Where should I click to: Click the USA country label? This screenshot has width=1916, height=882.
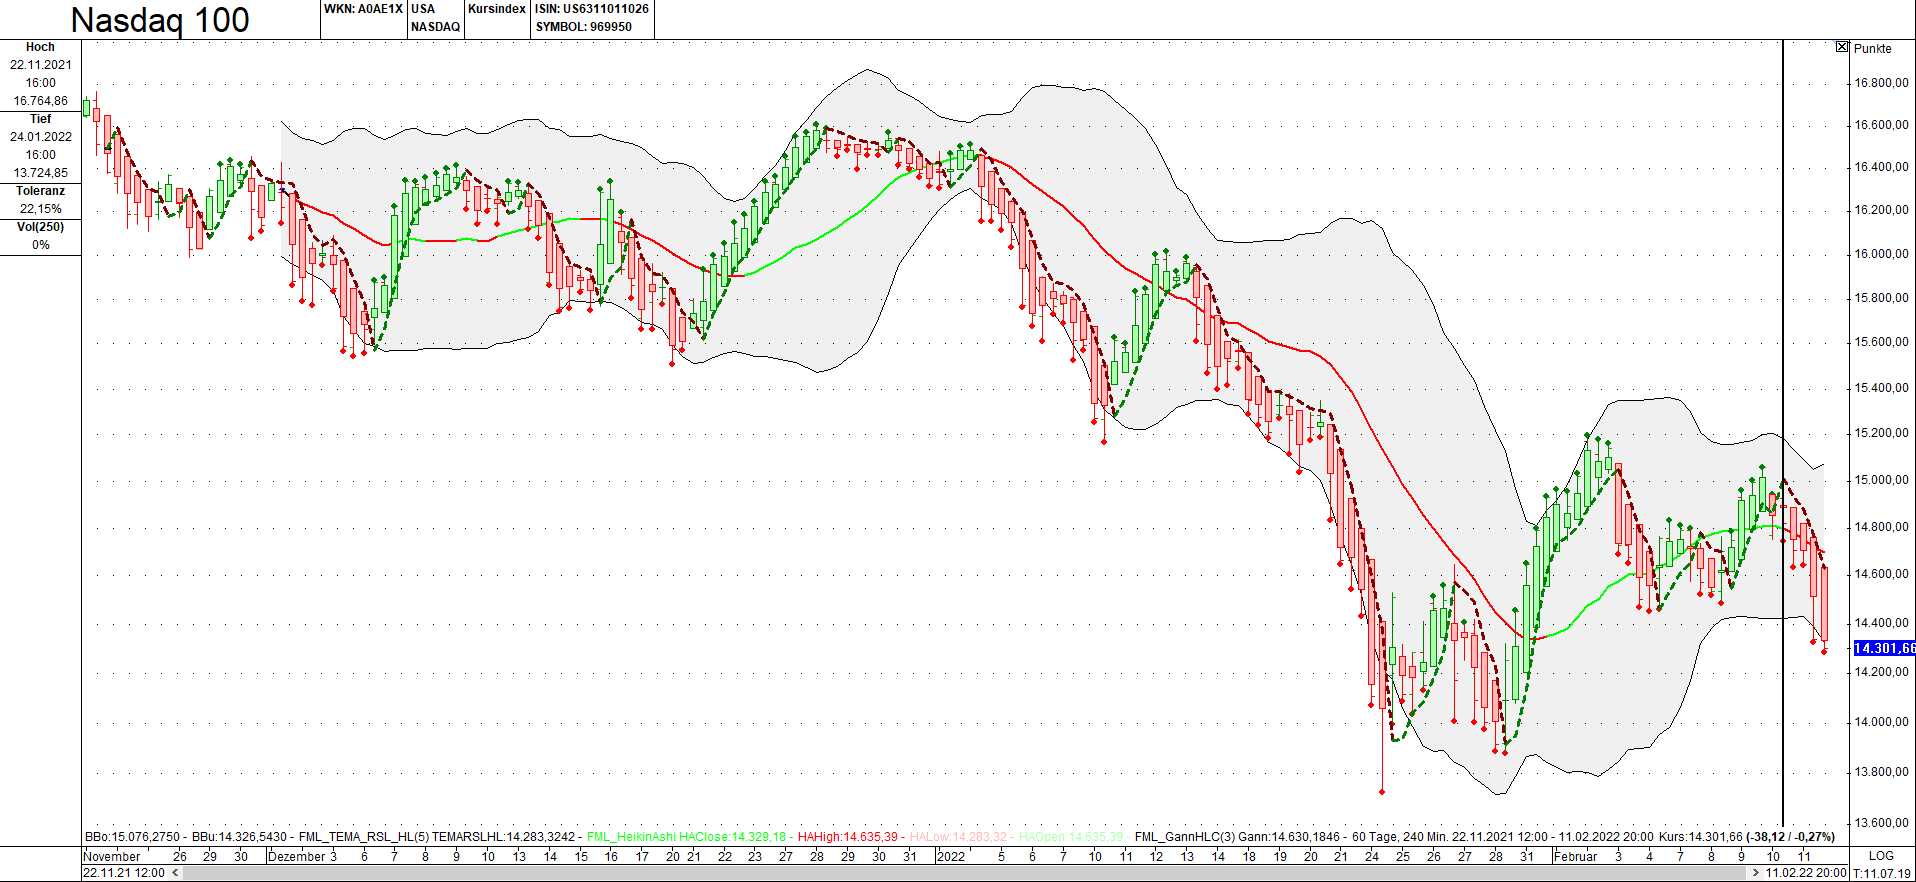423,9
